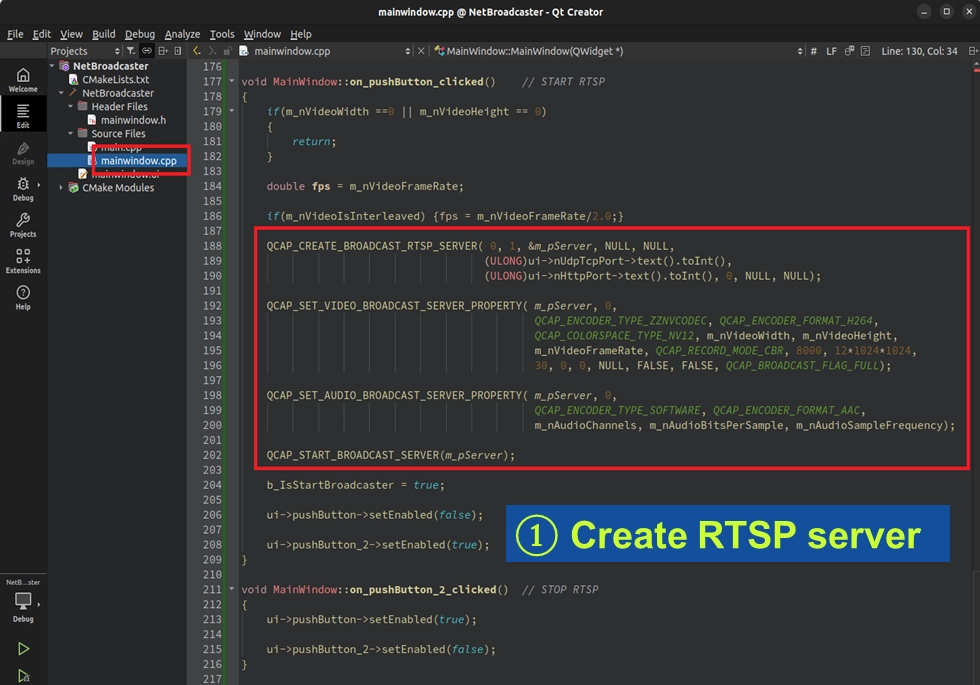The width and height of the screenshot is (980, 685).
Task: Open the code model inspector icon
Action: 849,51
